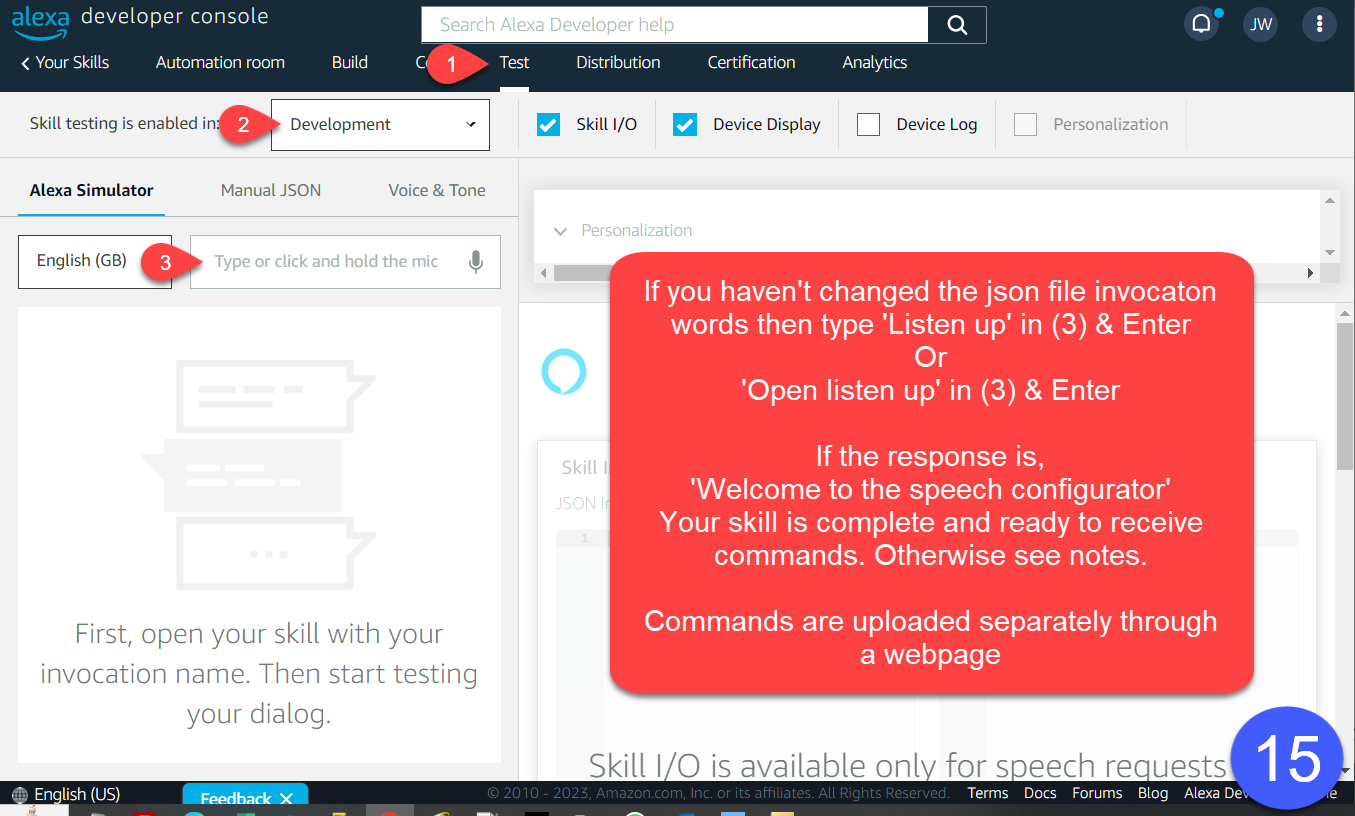Image resolution: width=1355 pixels, height=816 pixels.
Task: Click the utterance text input field
Action: point(330,262)
